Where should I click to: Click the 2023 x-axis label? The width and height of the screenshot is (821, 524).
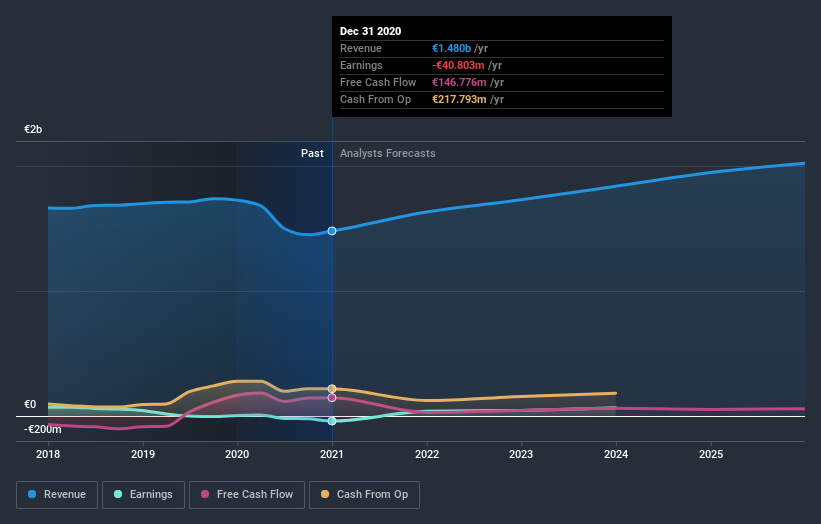click(x=521, y=454)
